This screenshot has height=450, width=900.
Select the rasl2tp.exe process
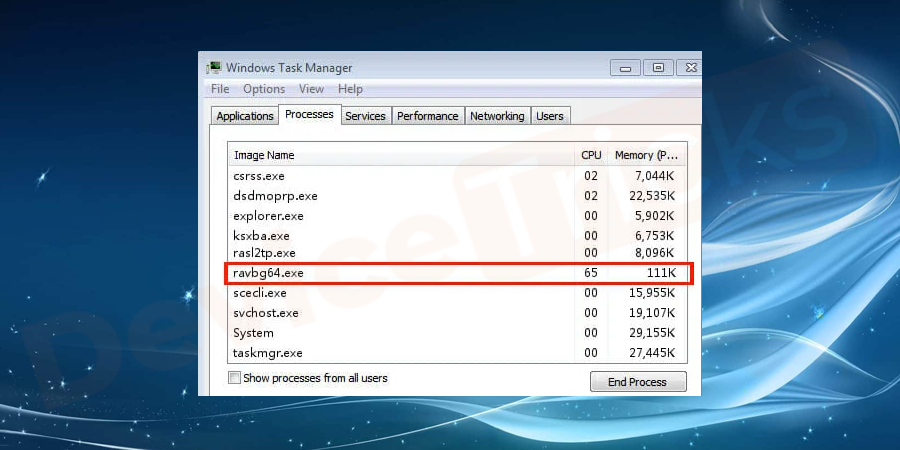pos(457,253)
